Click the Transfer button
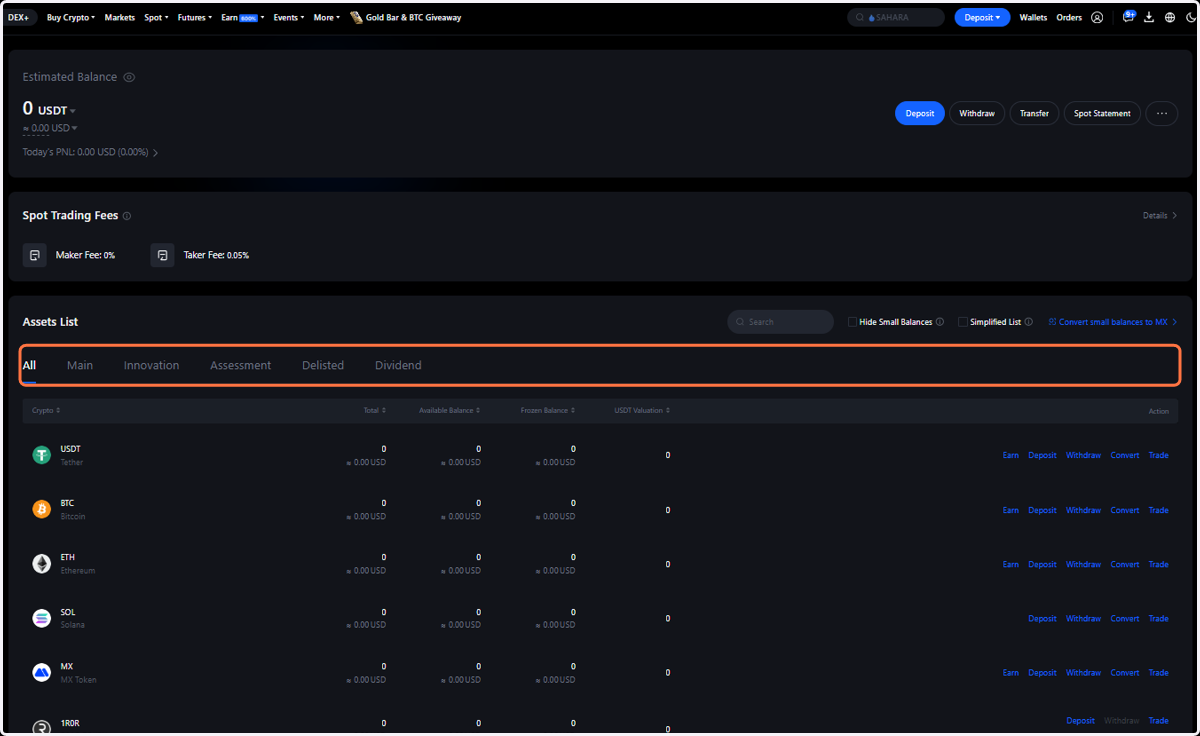The image size is (1200, 736). (x=1034, y=113)
